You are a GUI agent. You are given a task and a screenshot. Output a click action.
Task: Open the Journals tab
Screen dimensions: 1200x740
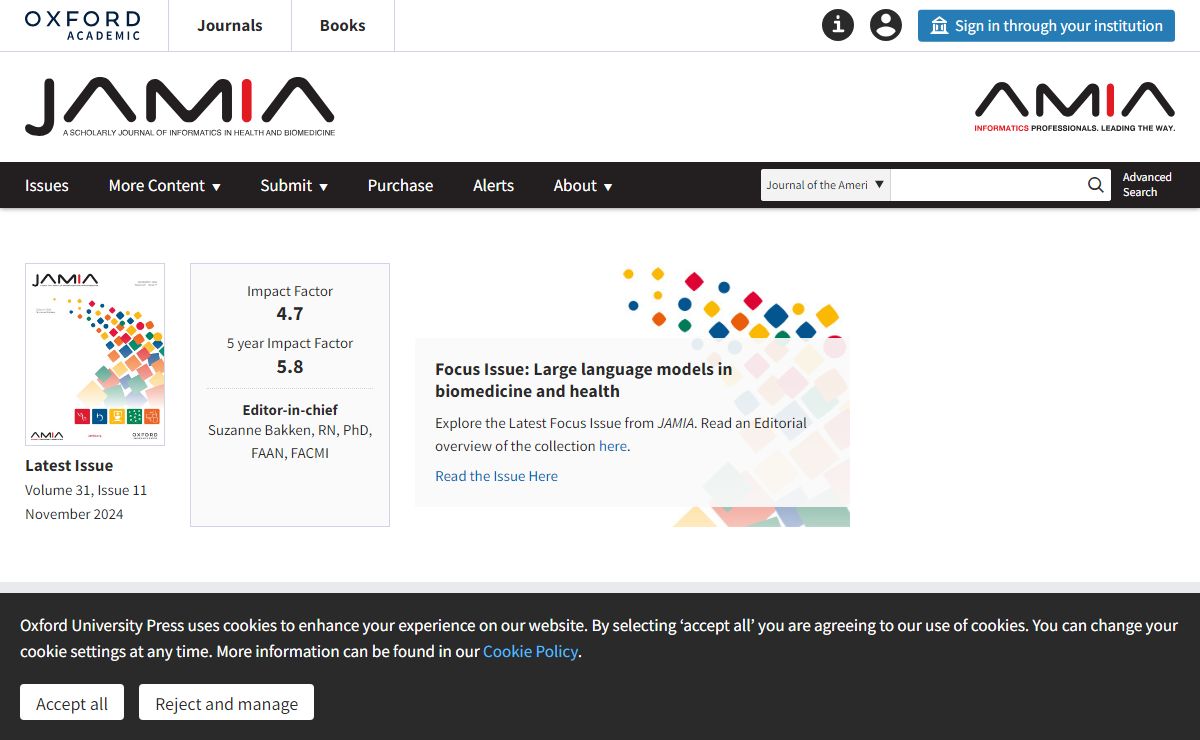point(230,26)
